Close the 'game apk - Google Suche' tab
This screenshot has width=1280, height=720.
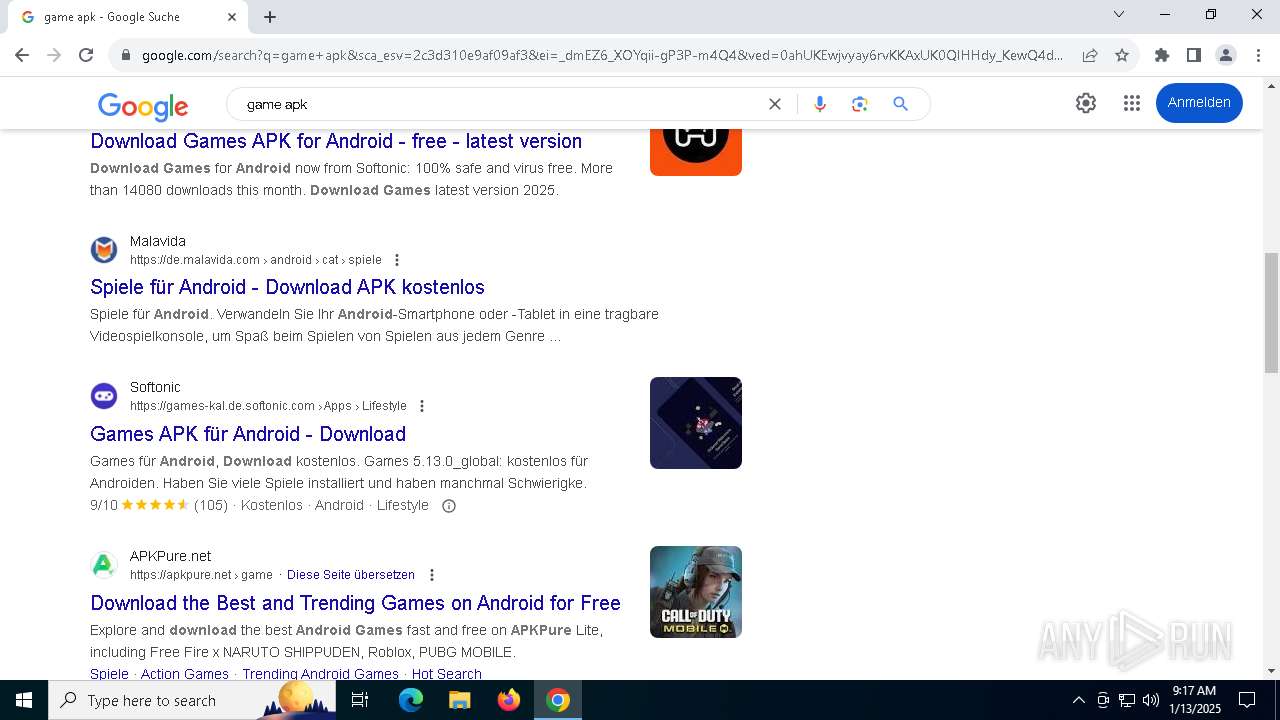232,17
